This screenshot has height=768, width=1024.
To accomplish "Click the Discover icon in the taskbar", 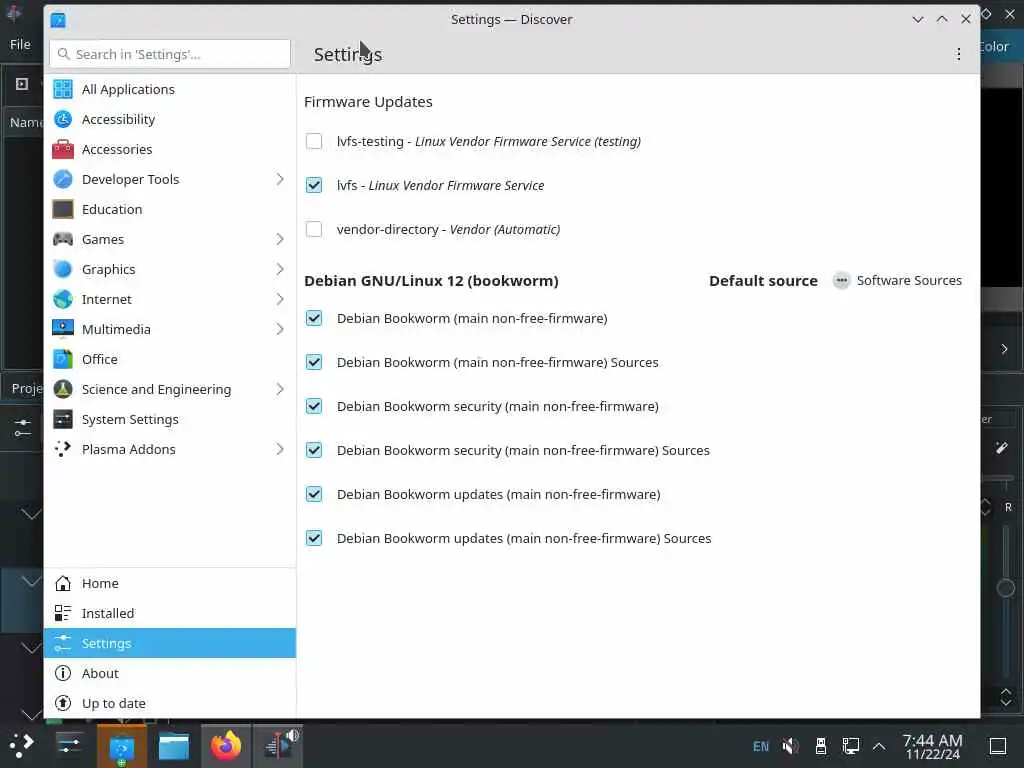I will [122, 747].
